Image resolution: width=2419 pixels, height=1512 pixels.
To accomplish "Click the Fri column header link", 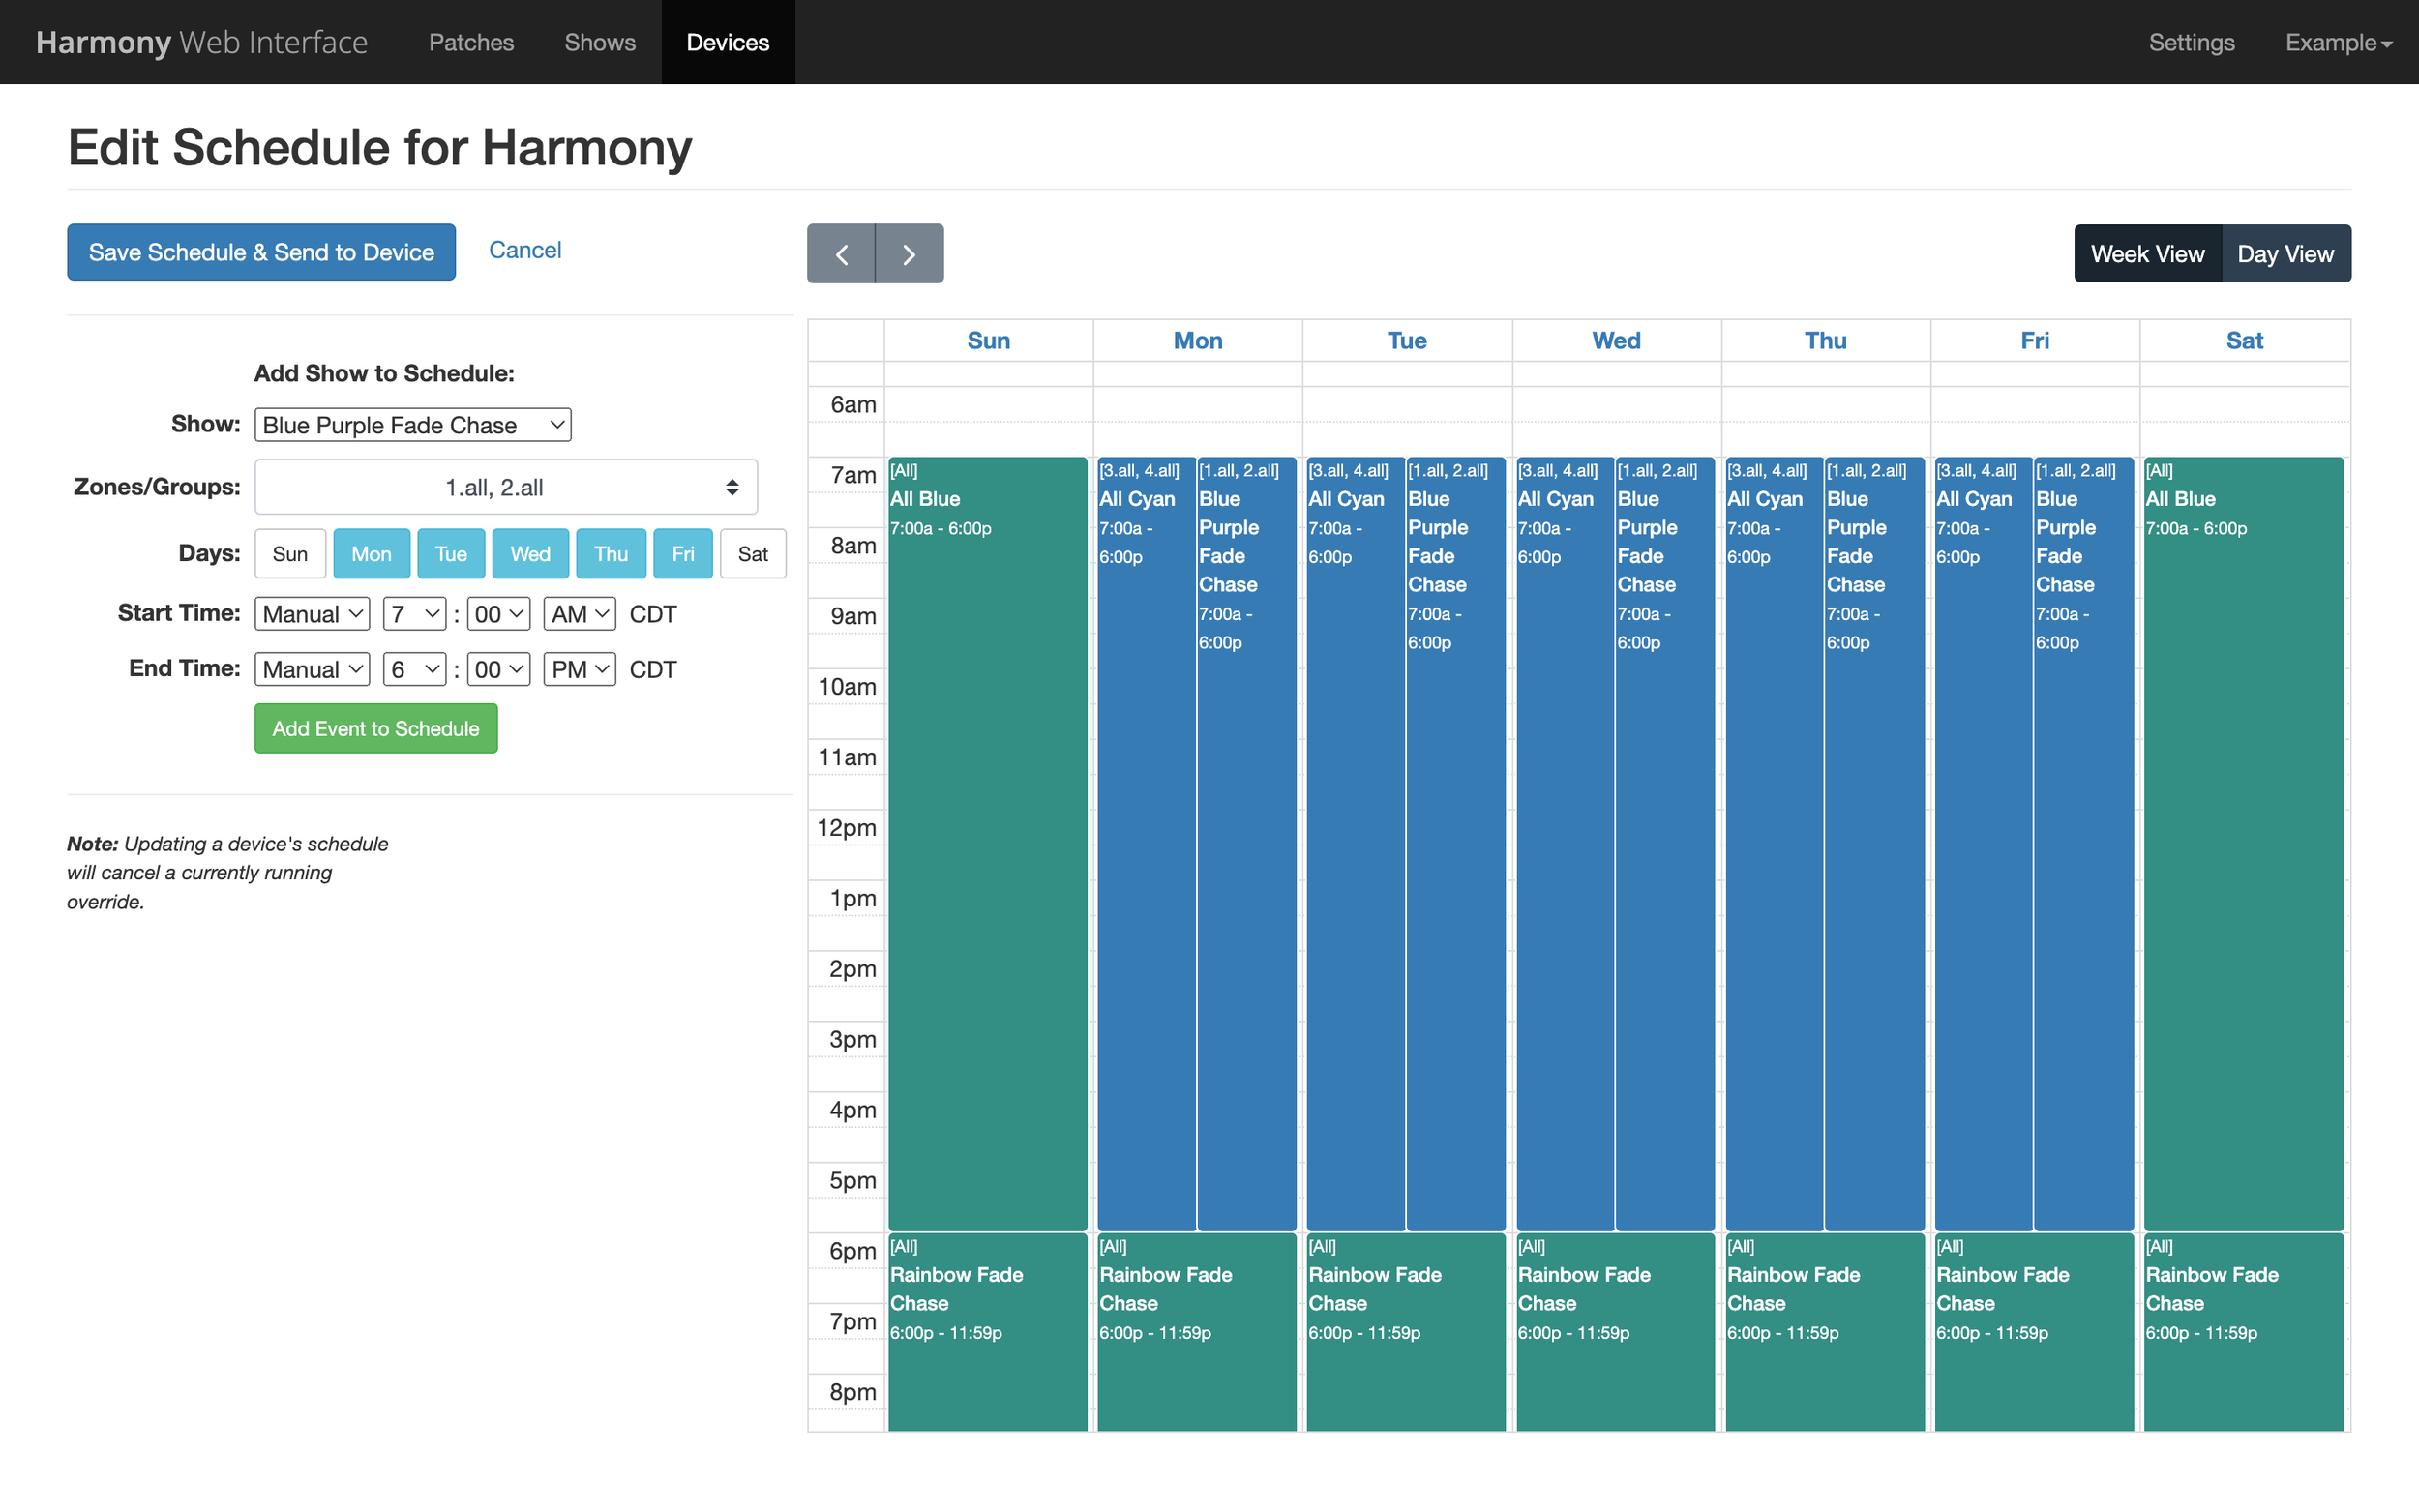I will 2033,340.
